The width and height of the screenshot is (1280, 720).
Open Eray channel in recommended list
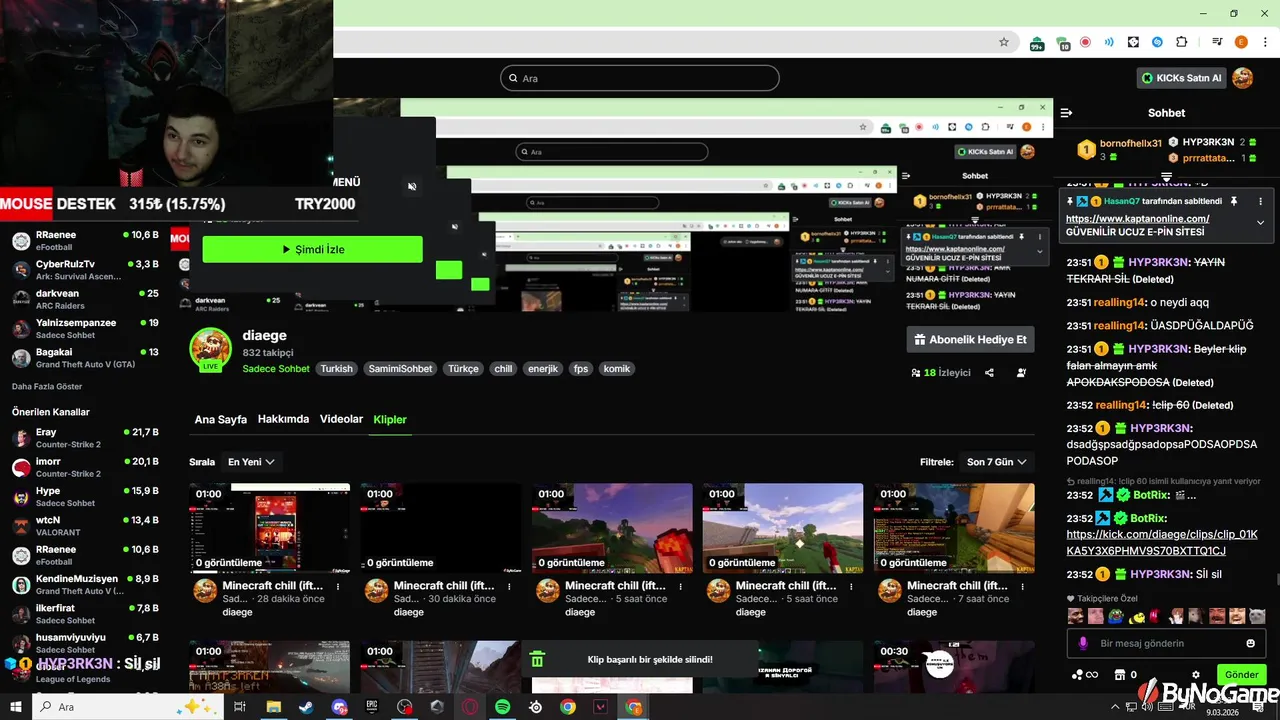coord(85,438)
